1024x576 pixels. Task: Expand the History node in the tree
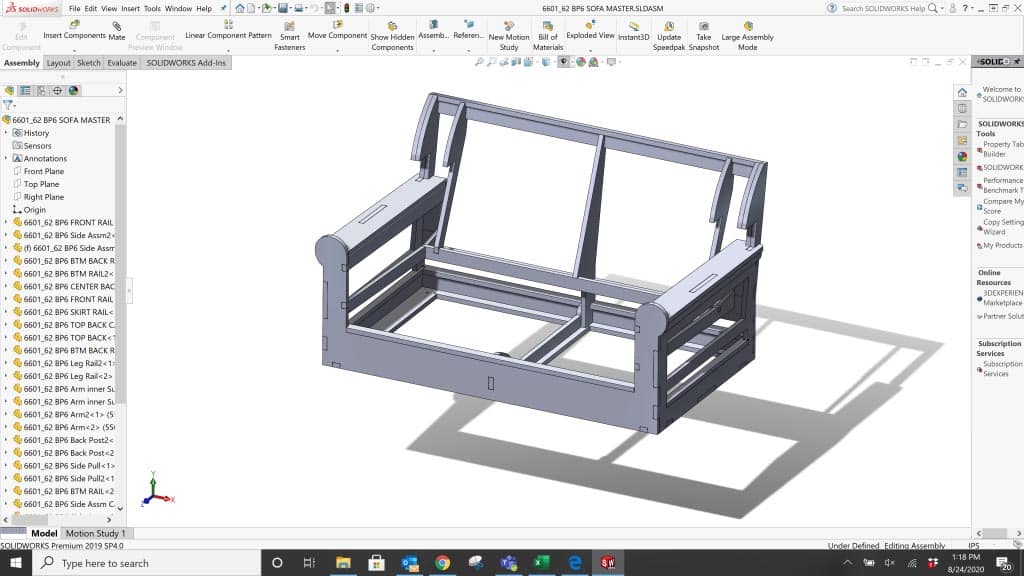click(6, 133)
